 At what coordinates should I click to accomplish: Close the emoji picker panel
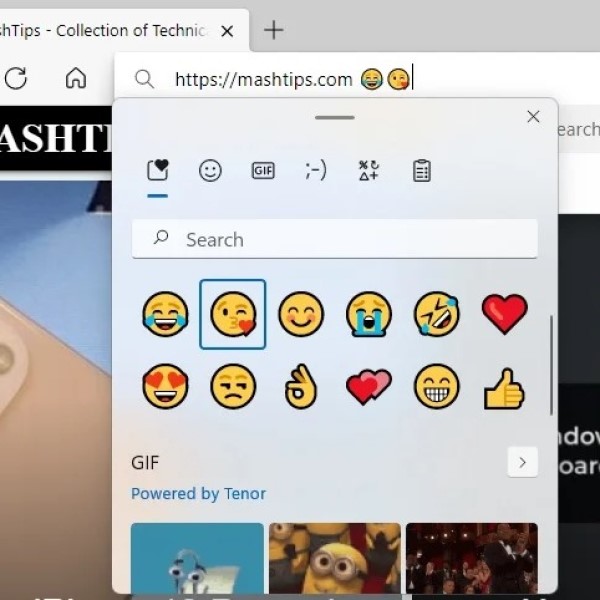(x=533, y=117)
